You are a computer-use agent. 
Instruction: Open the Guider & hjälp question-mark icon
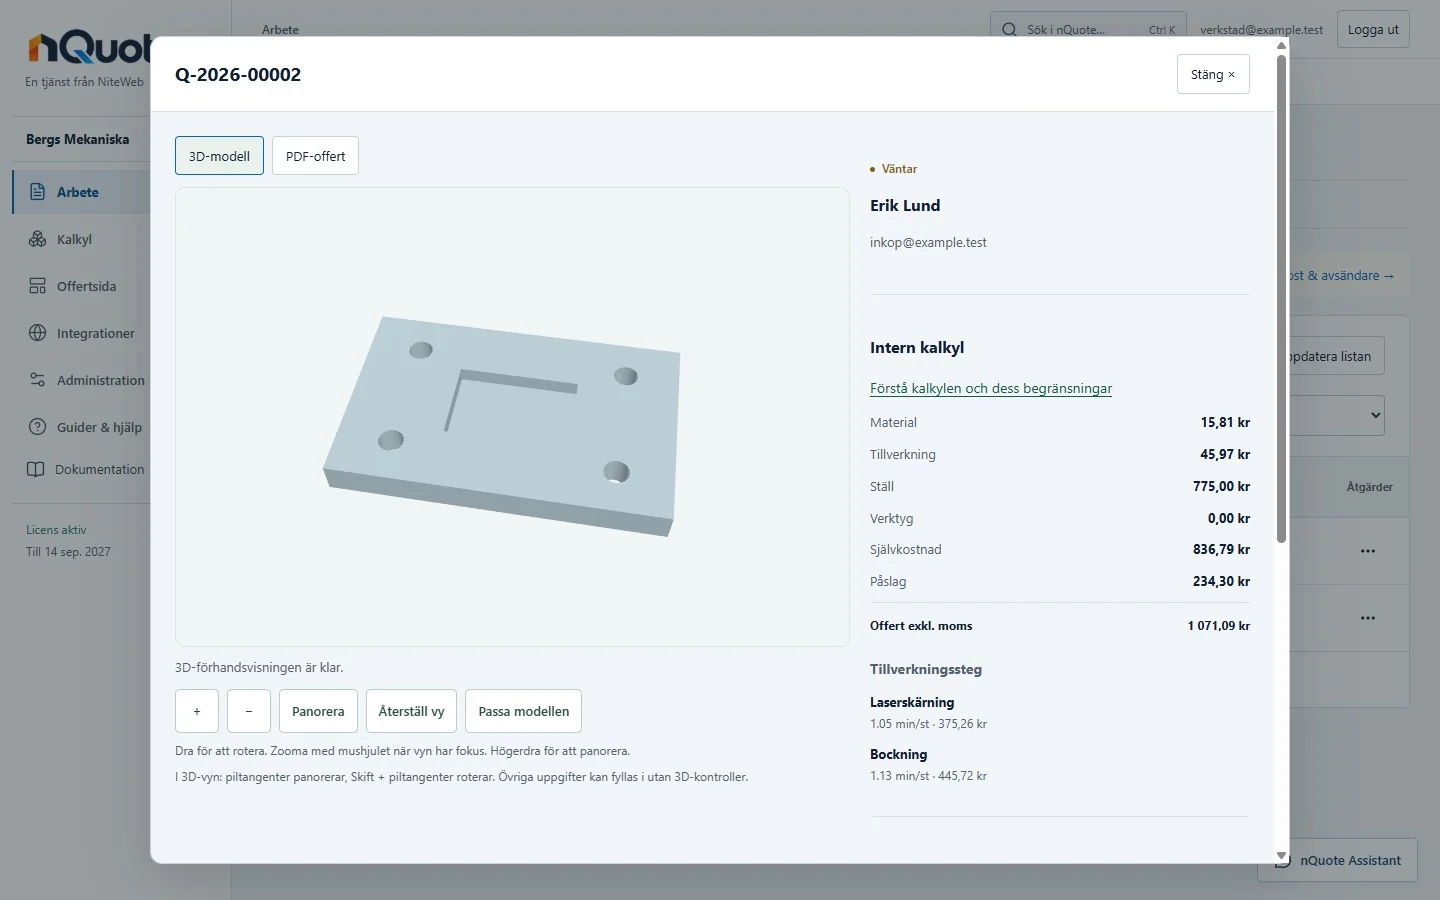pos(37,427)
